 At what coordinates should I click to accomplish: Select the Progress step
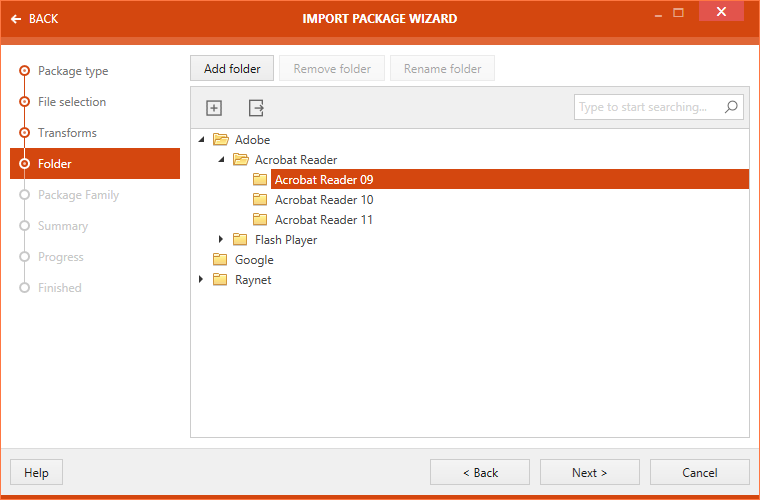(61, 257)
